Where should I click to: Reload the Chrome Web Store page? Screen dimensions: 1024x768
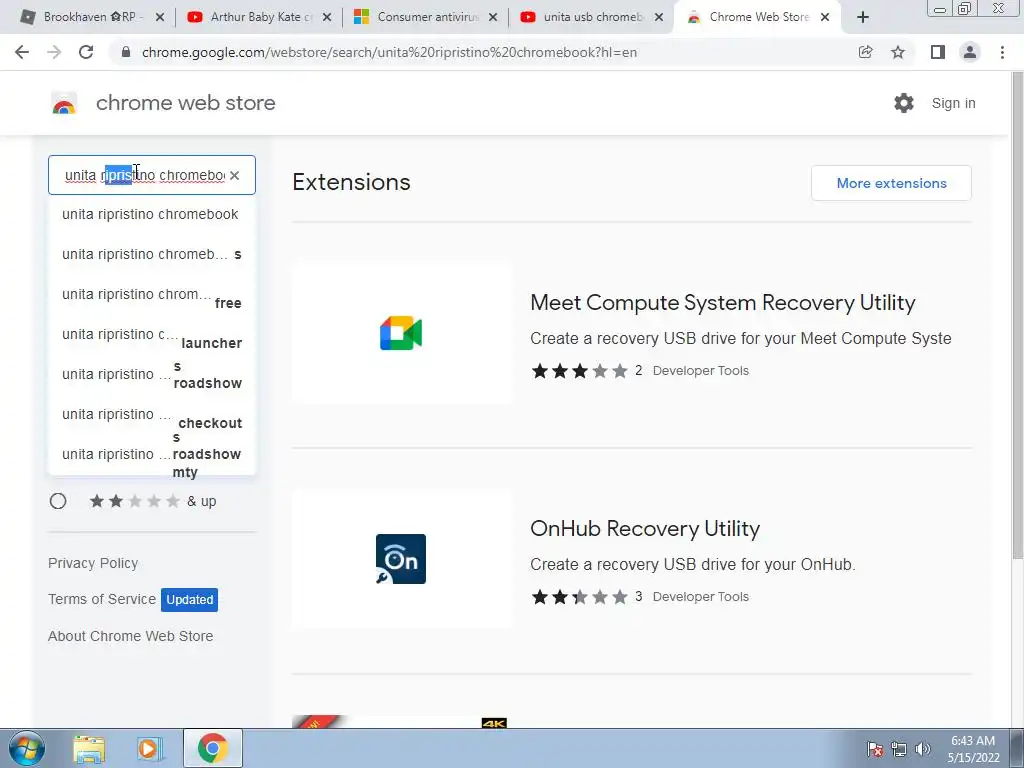click(86, 52)
